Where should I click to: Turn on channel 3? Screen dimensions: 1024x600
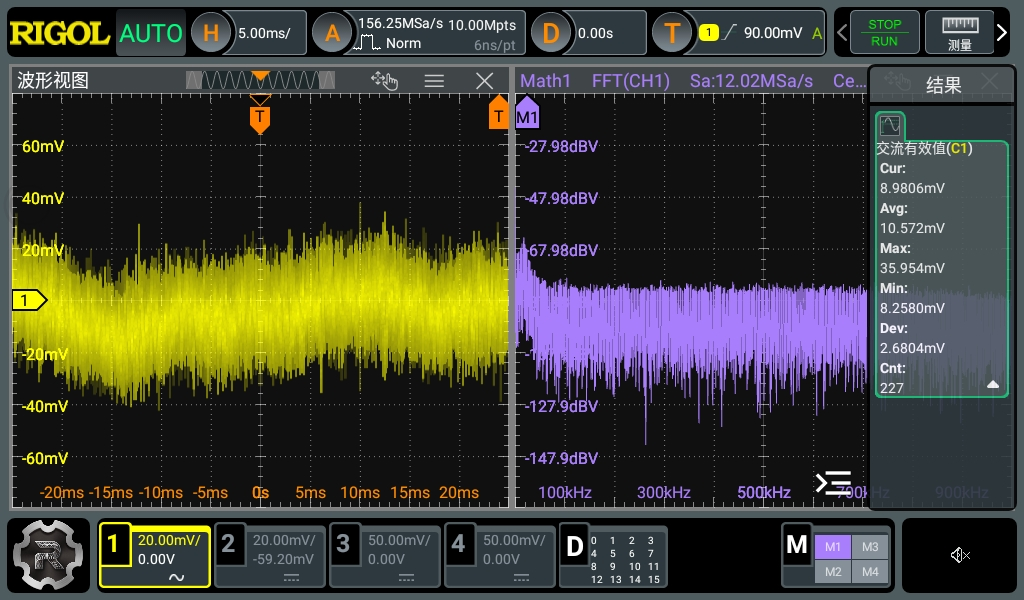click(385, 556)
